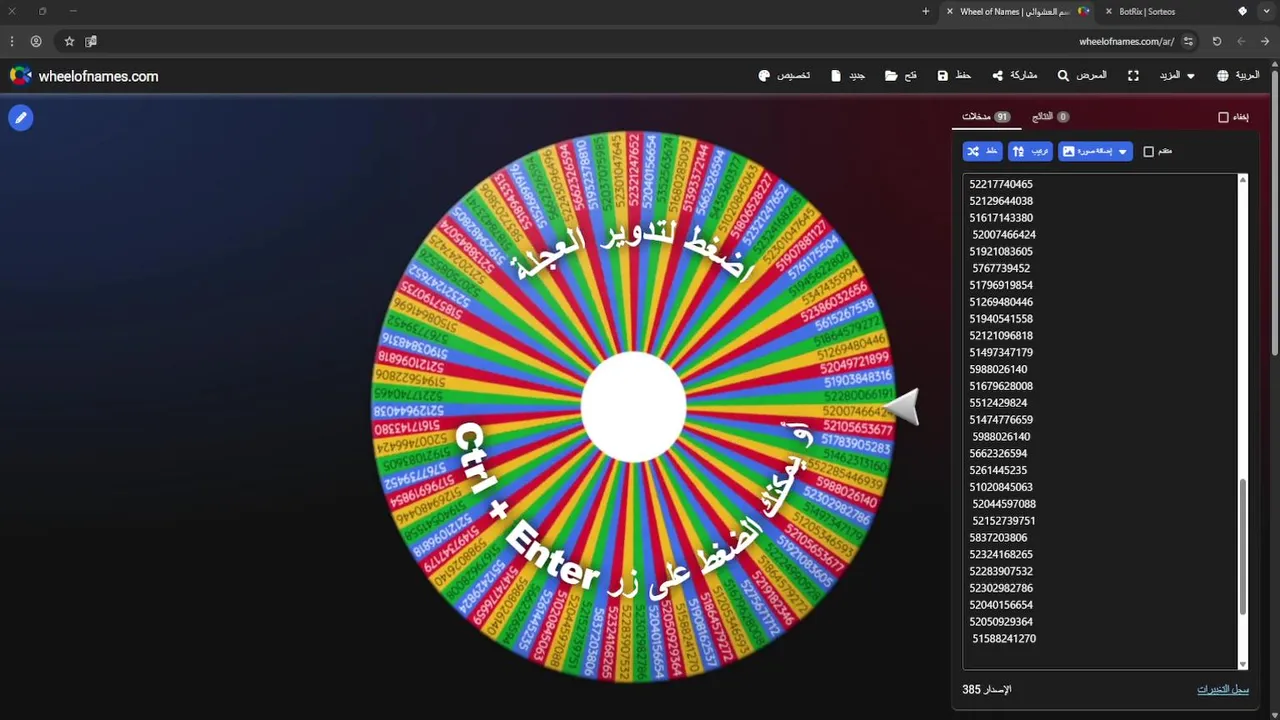Click the entries scrollbar up arrow

click(1243, 180)
